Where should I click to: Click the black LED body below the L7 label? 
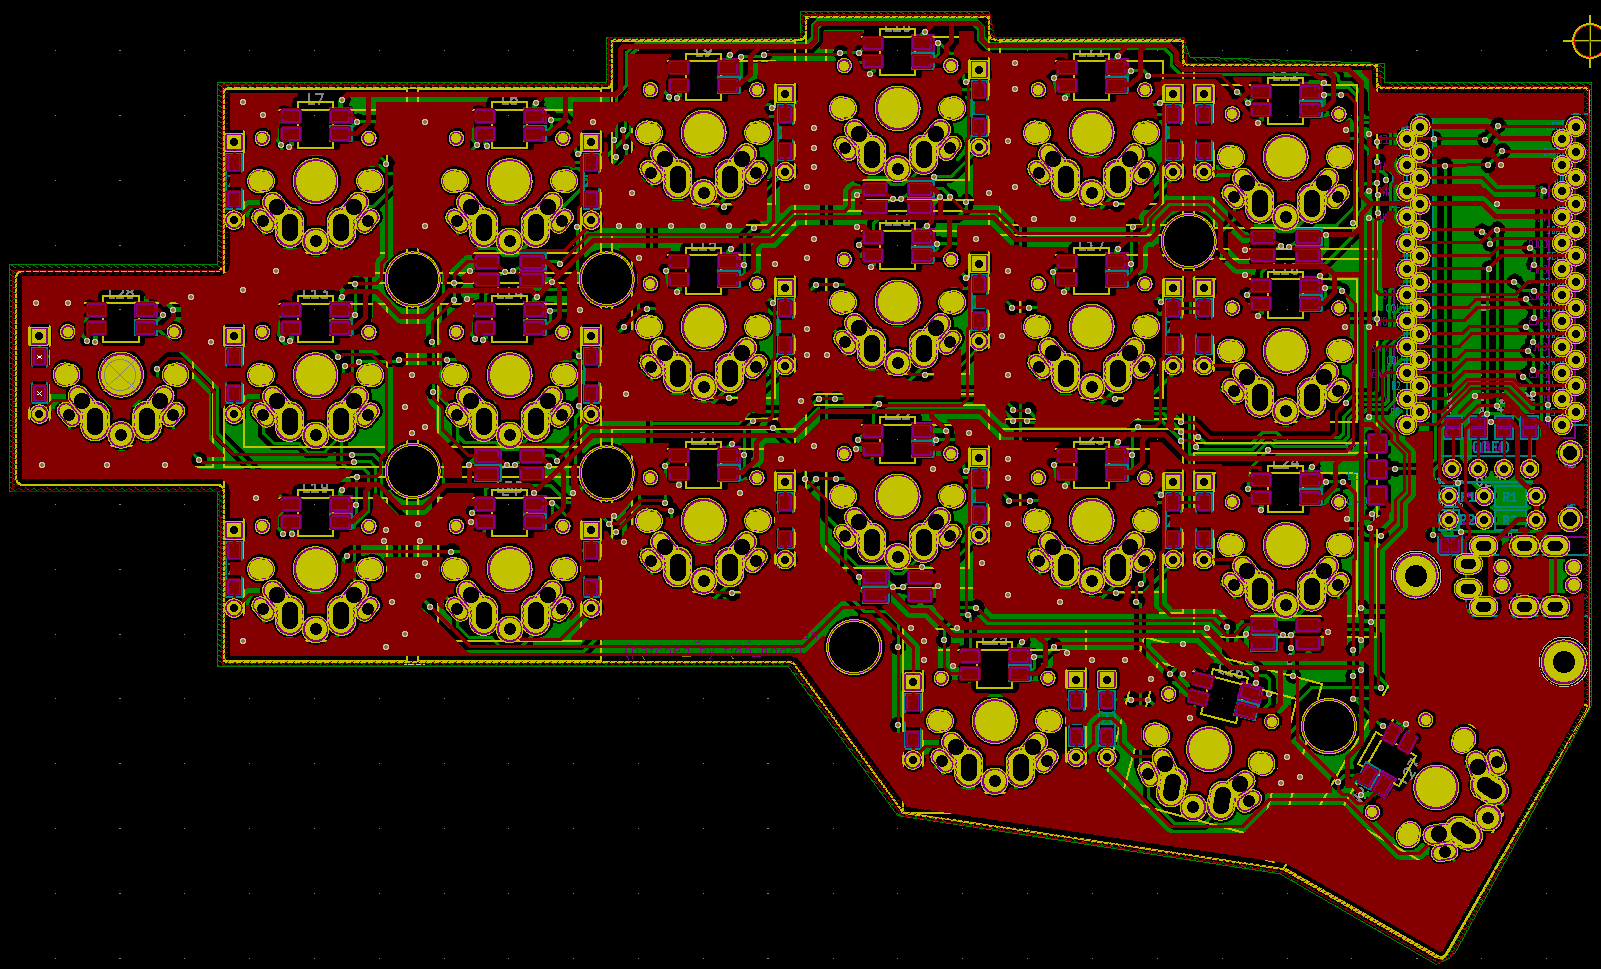click(315, 127)
